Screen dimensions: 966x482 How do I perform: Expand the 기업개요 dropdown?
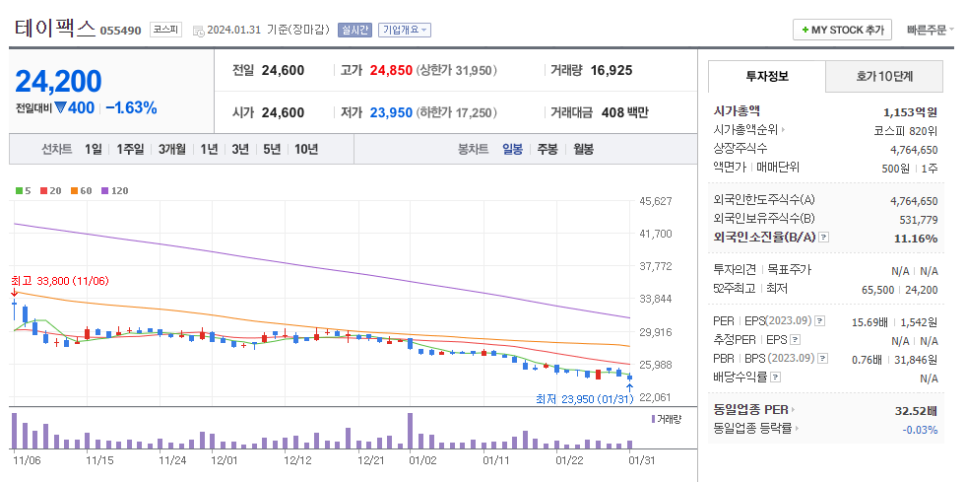(404, 30)
